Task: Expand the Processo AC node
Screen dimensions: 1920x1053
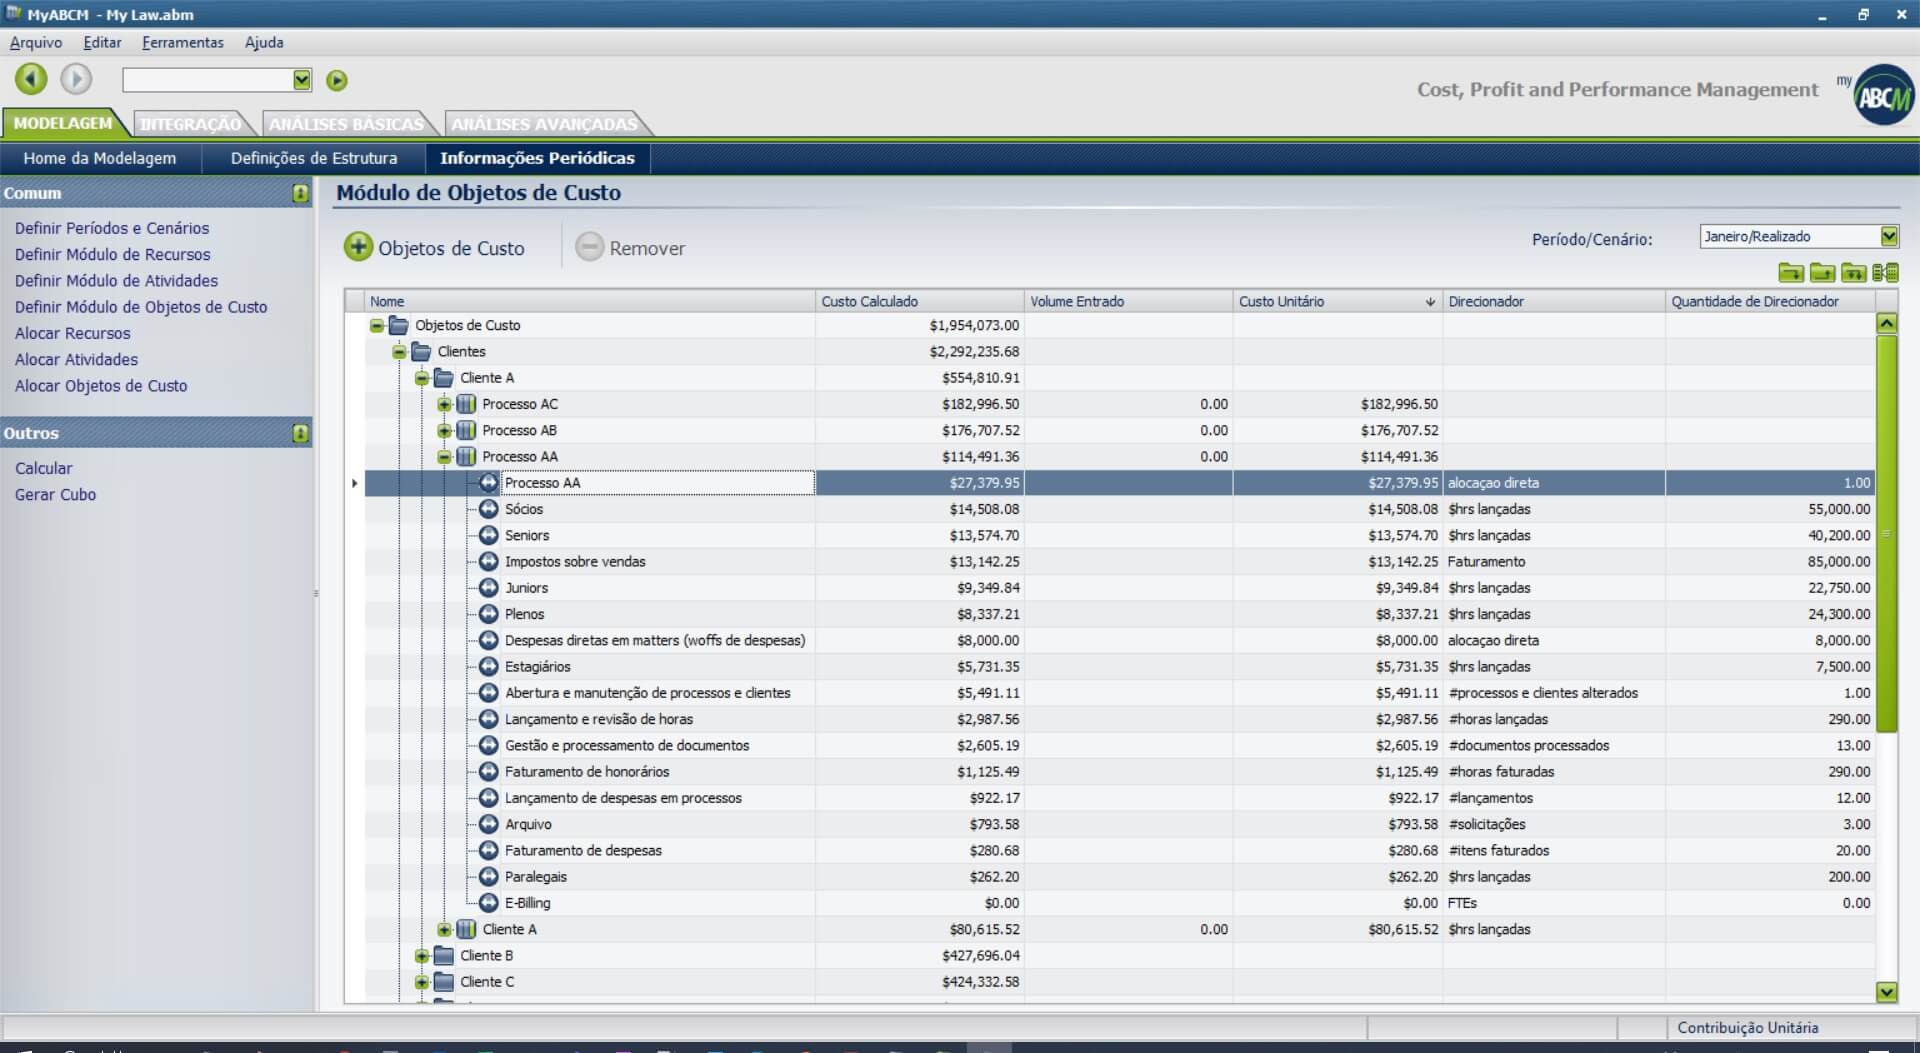Action: point(444,404)
